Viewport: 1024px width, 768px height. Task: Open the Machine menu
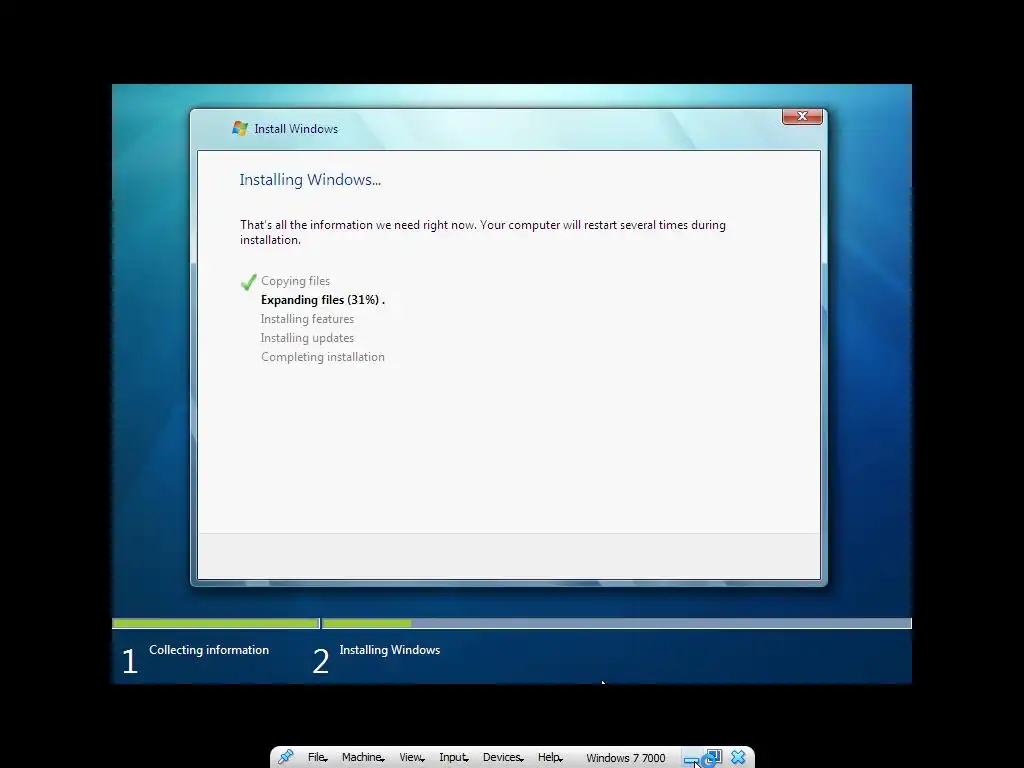[363, 757]
